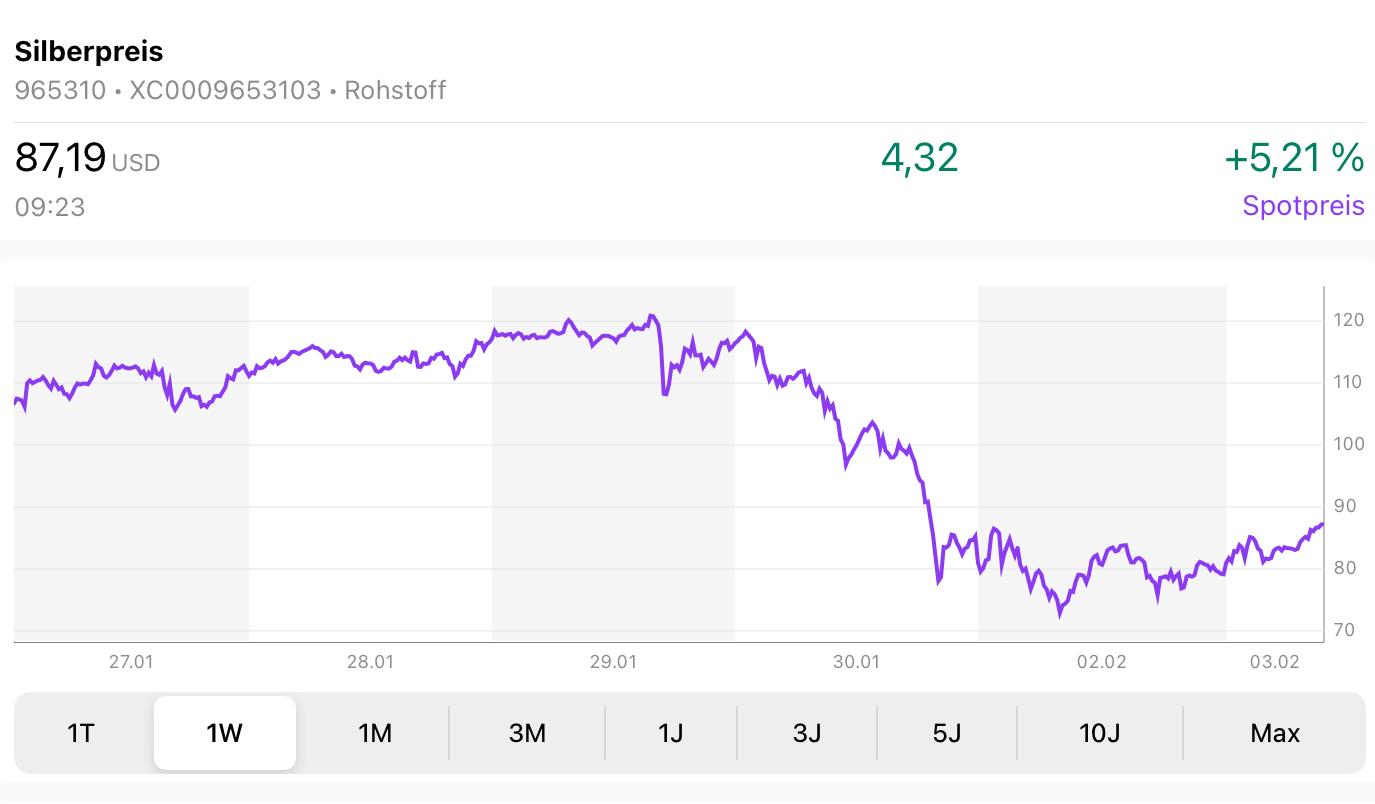The width and height of the screenshot is (1375, 804).
Task: Click the 03.02 date axis label
Action: 1276,662
